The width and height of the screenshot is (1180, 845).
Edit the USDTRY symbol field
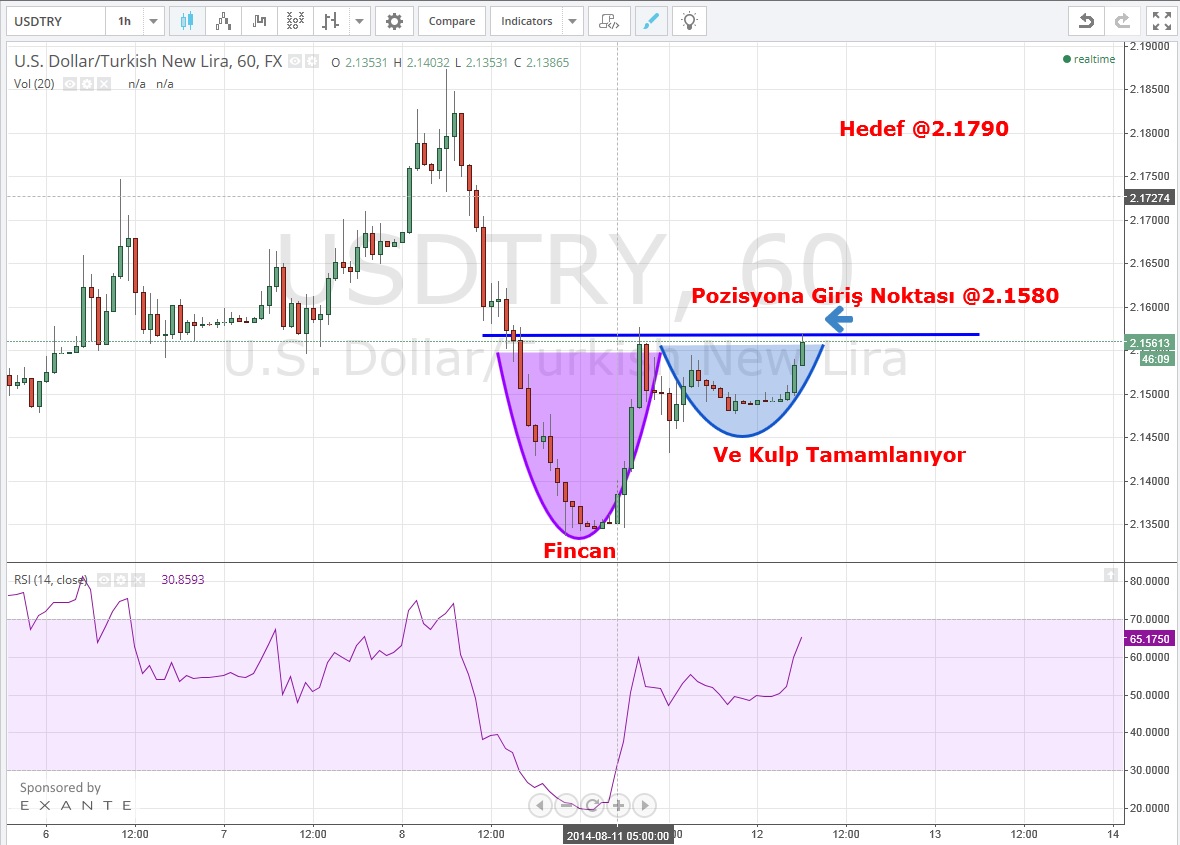50,21
